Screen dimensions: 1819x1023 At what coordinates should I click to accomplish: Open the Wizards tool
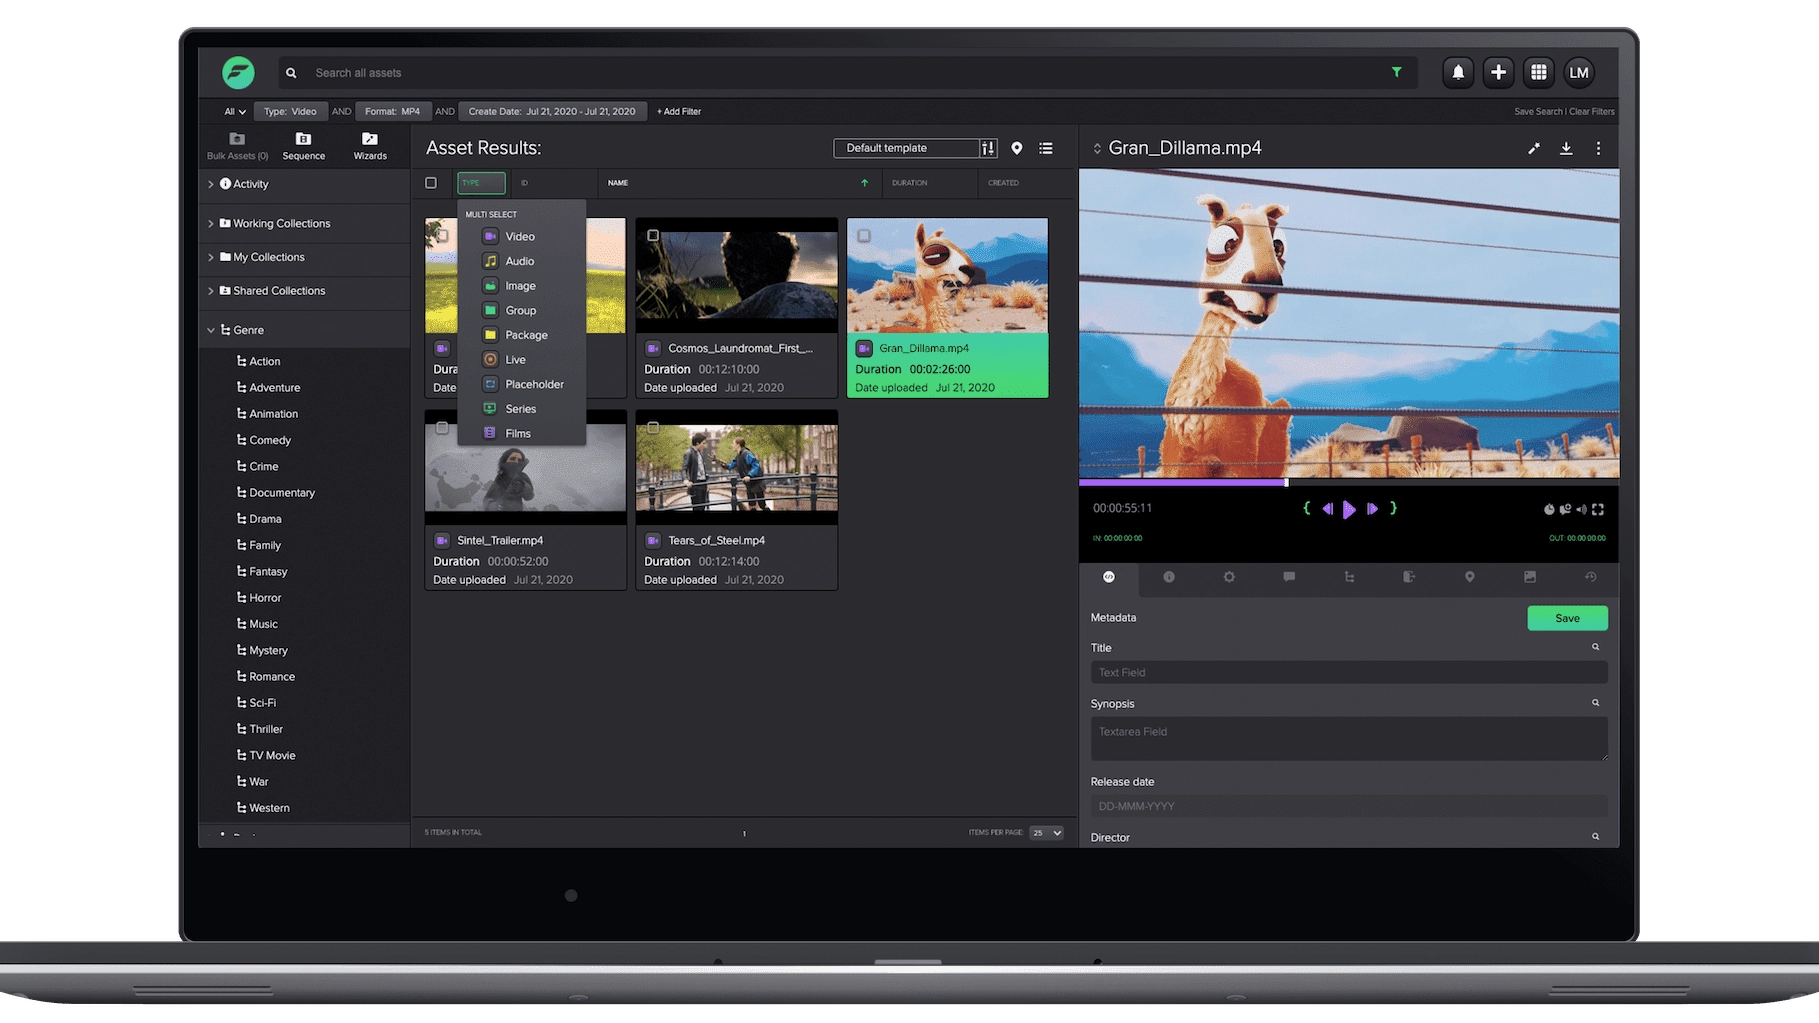(370, 145)
